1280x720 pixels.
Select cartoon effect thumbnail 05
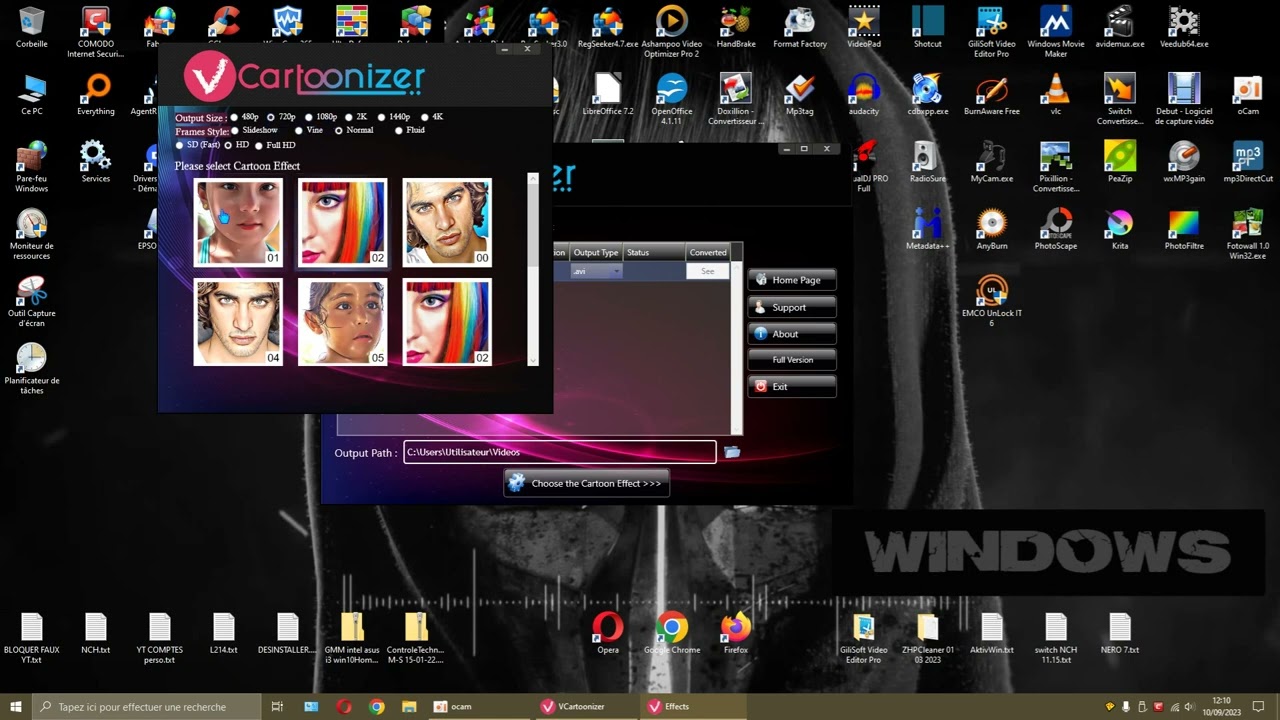tap(343, 322)
